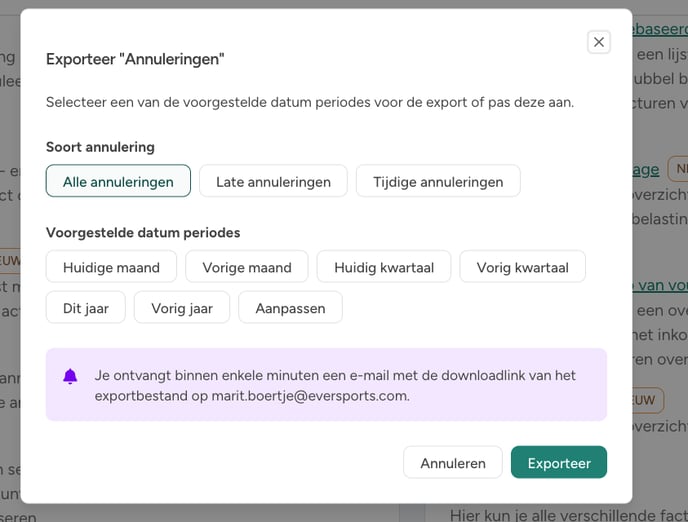Image resolution: width=688 pixels, height=522 pixels.
Task: Set period to "Dit jaar"
Action: [86, 308]
